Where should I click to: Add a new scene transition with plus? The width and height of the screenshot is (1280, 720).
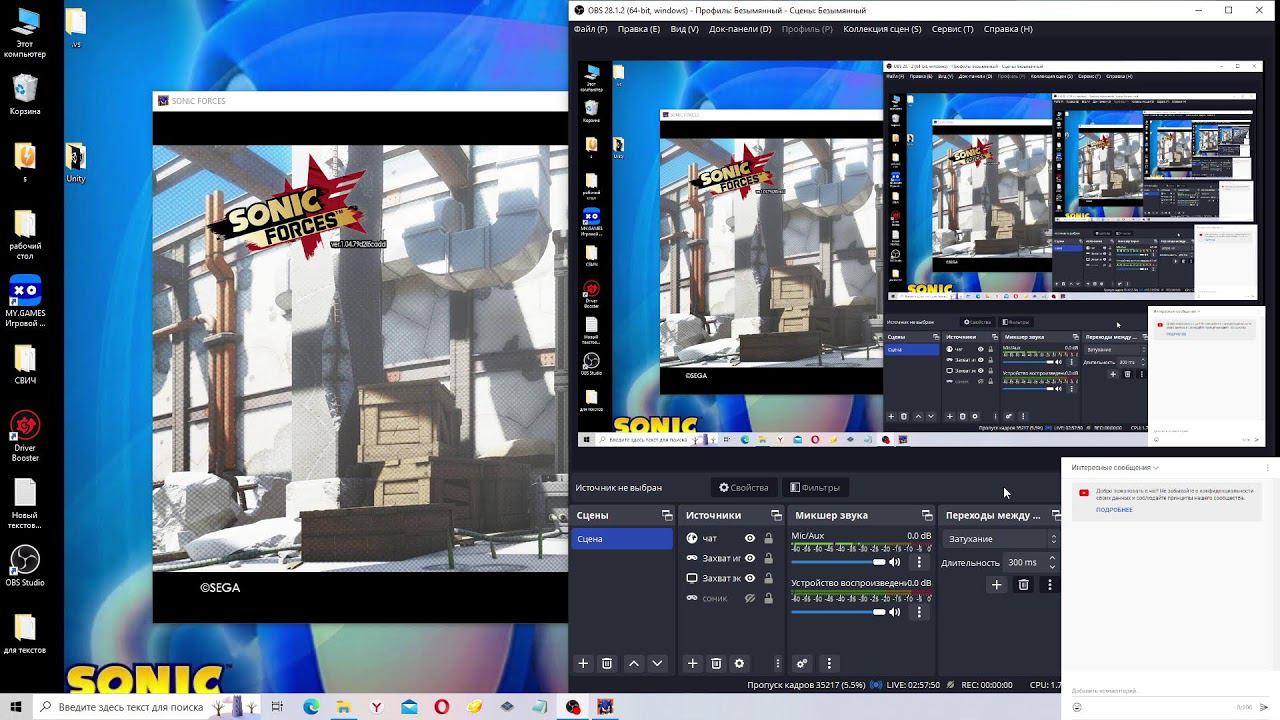pos(996,585)
